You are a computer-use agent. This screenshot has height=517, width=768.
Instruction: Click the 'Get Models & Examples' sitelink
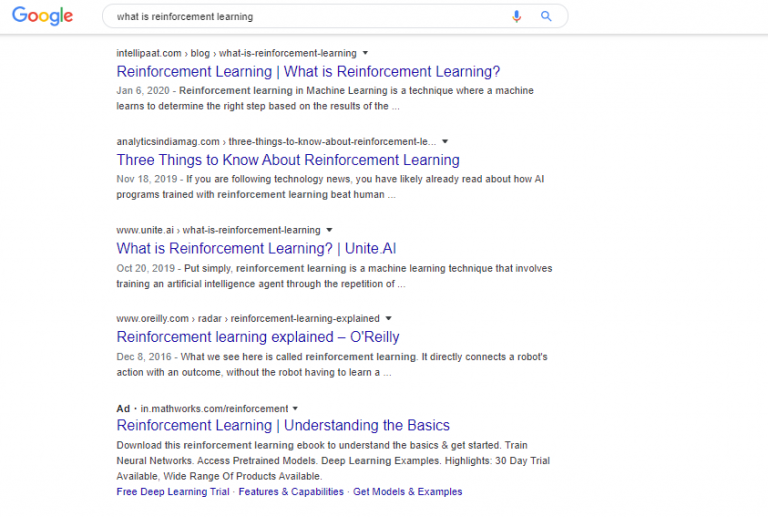coord(407,492)
